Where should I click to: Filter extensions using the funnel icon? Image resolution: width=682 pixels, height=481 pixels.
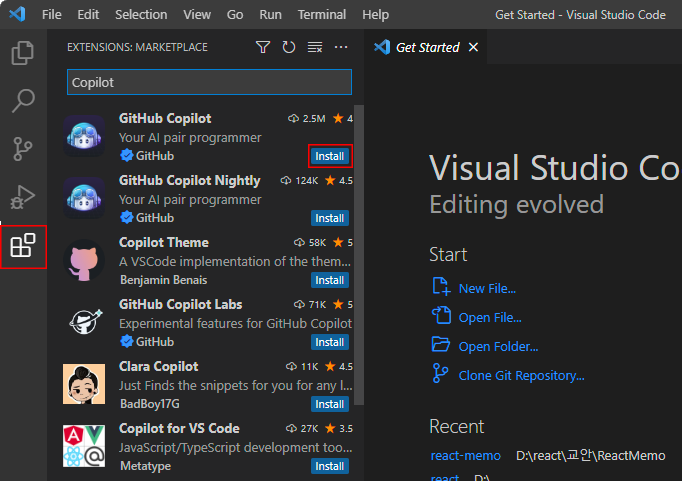pos(263,47)
